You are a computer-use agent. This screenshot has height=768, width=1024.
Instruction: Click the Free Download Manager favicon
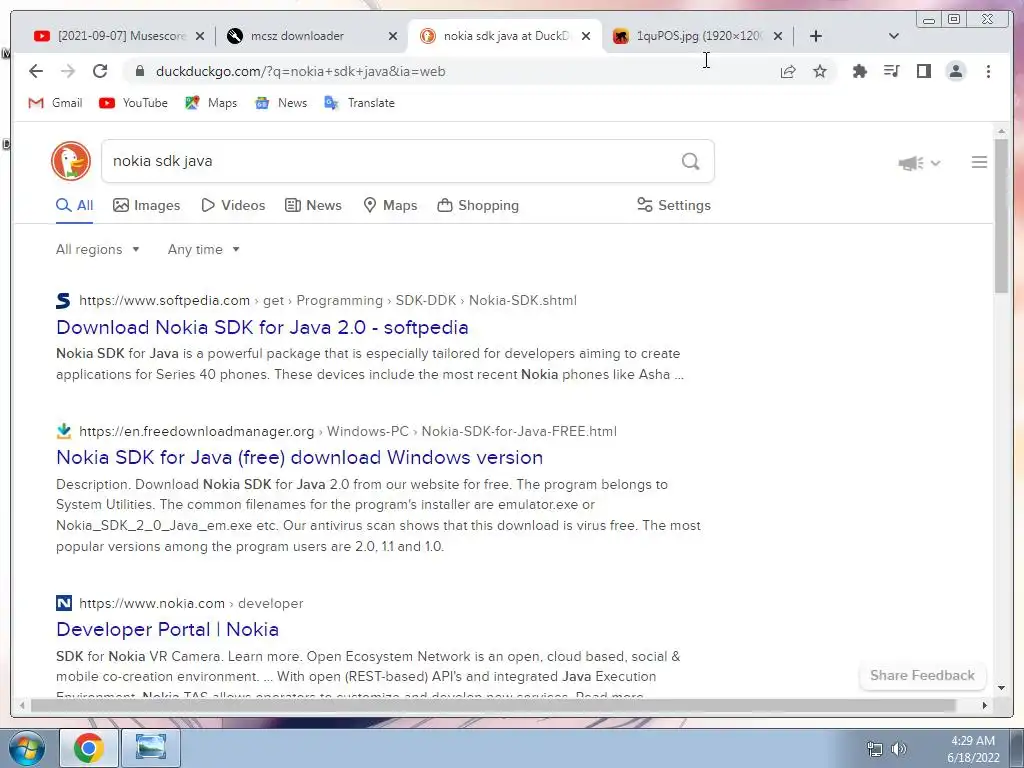(63, 431)
